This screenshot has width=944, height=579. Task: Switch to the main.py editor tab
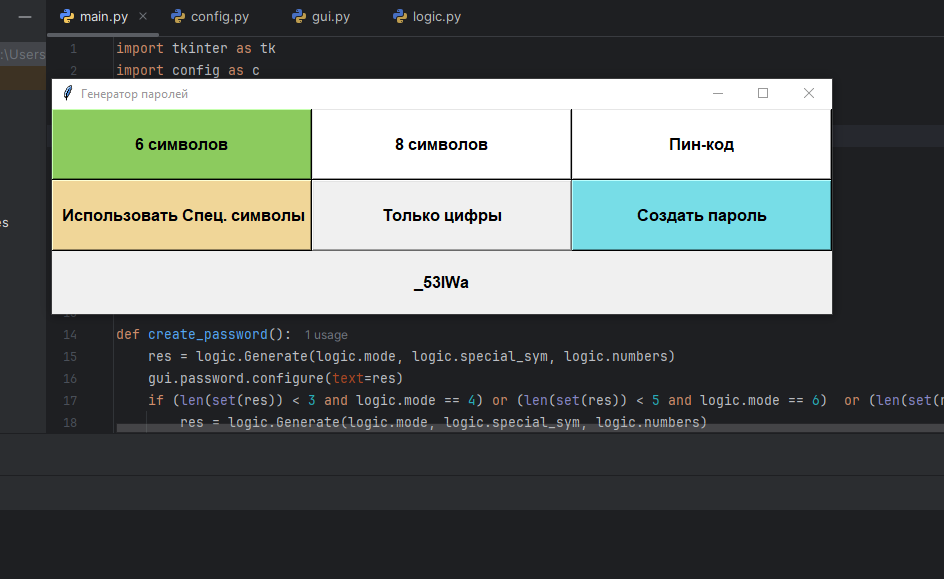click(x=103, y=17)
